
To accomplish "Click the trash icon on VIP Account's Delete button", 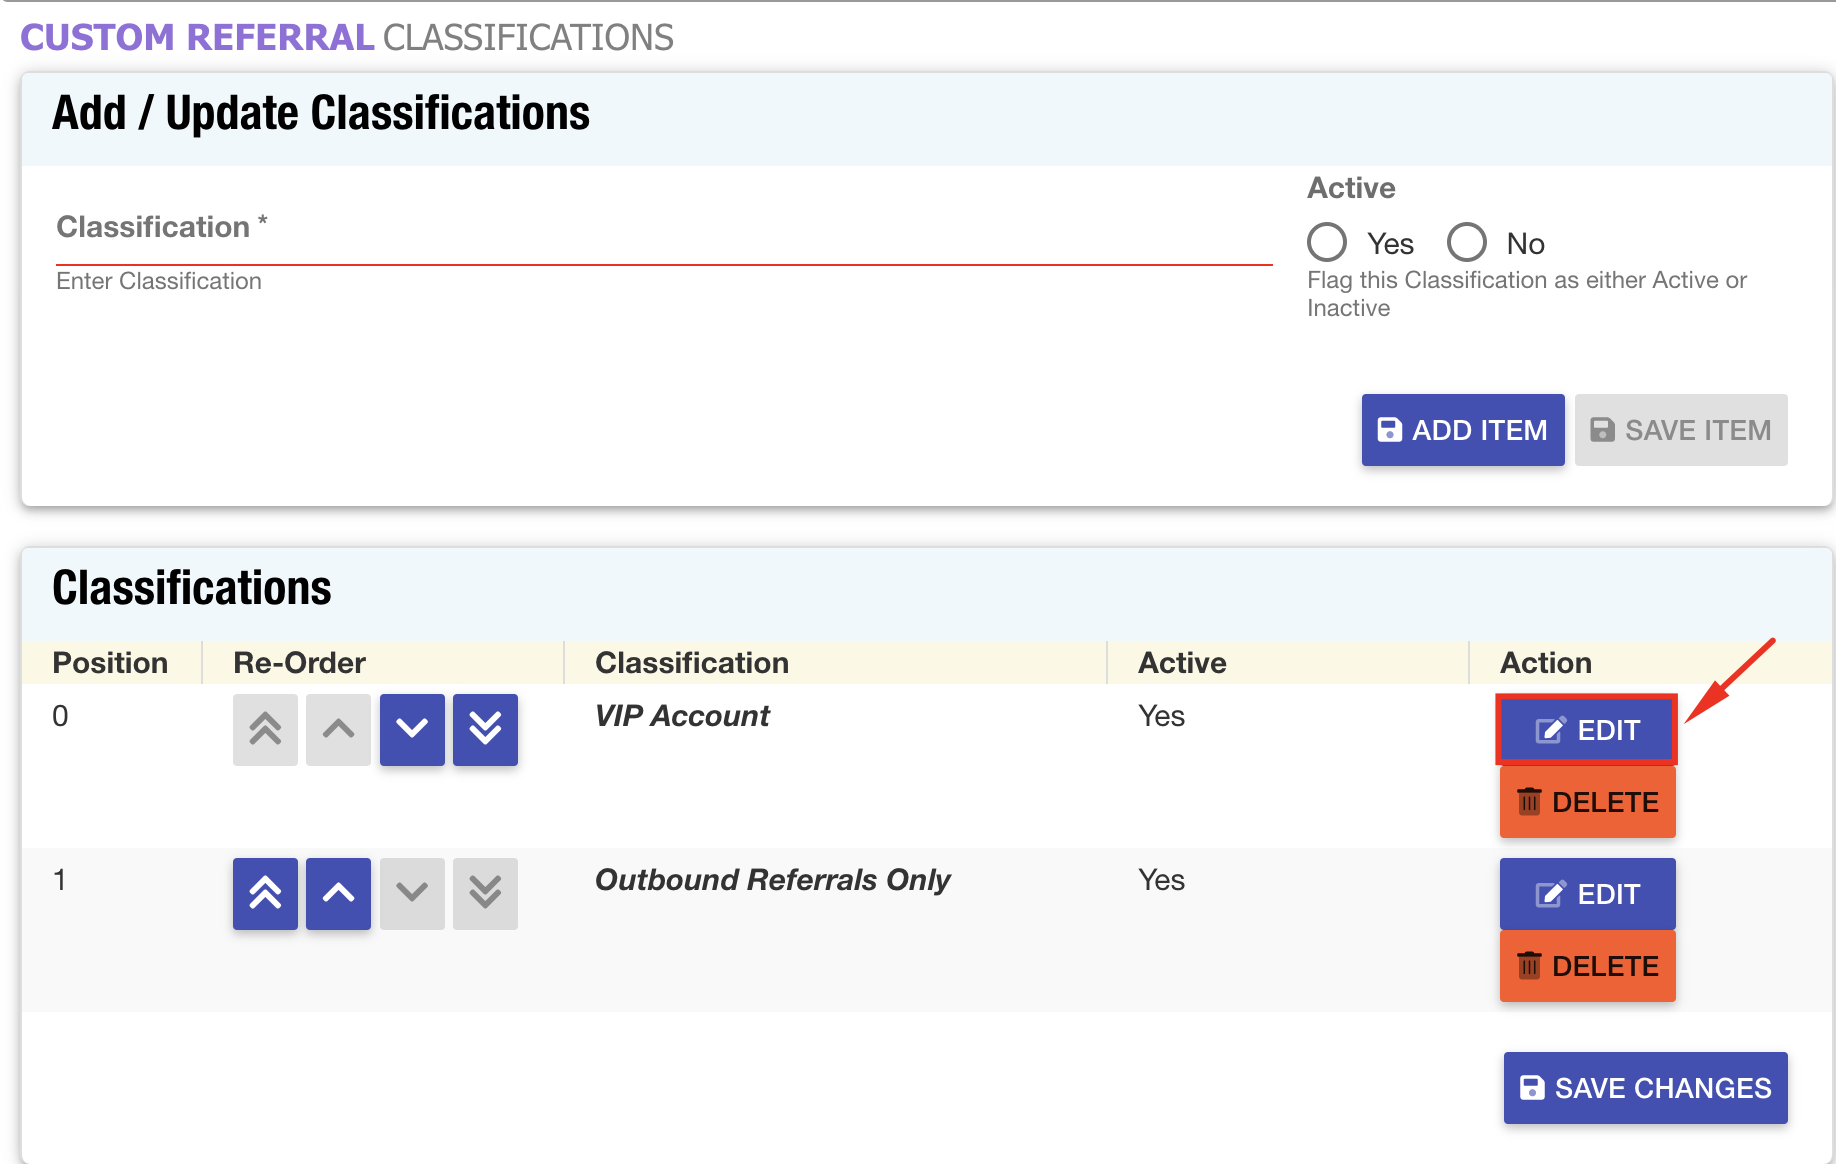I will click(1529, 801).
